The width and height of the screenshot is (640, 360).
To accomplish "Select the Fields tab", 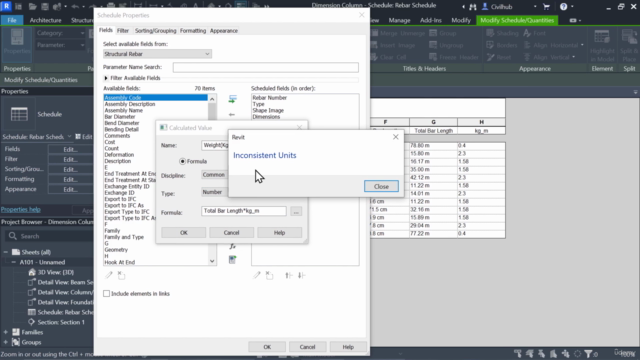I will [106, 30].
